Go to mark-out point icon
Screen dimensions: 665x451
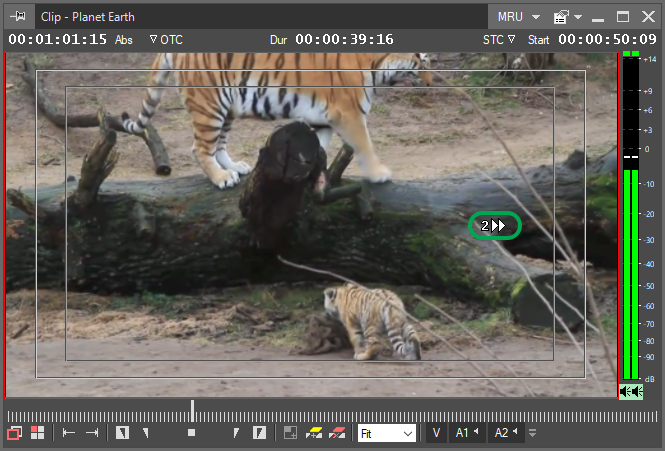(92, 433)
